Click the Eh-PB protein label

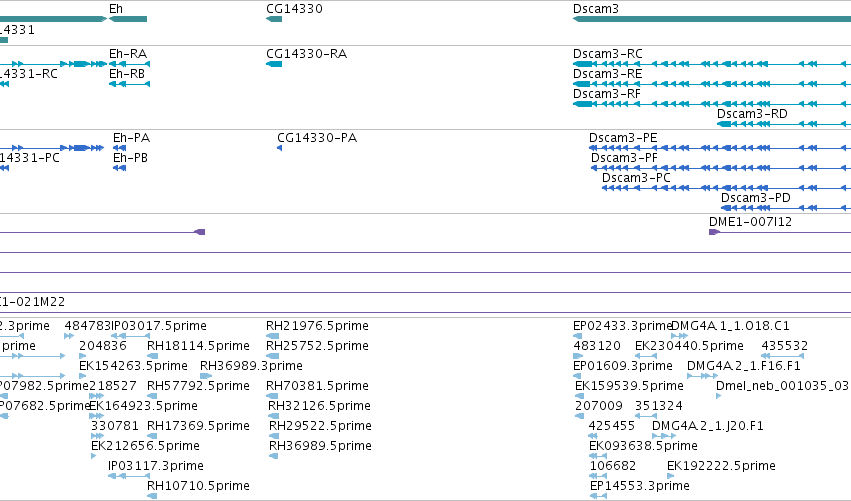tap(130, 158)
